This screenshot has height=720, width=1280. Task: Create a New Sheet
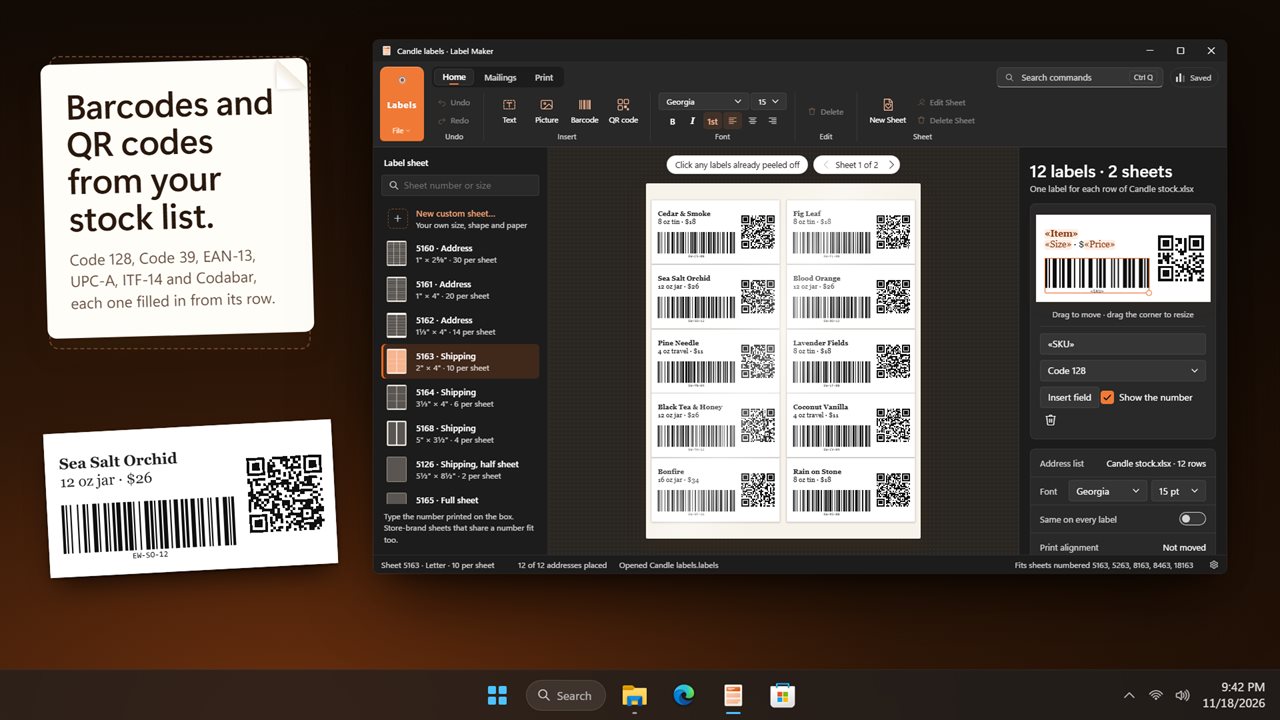[x=887, y=110]
